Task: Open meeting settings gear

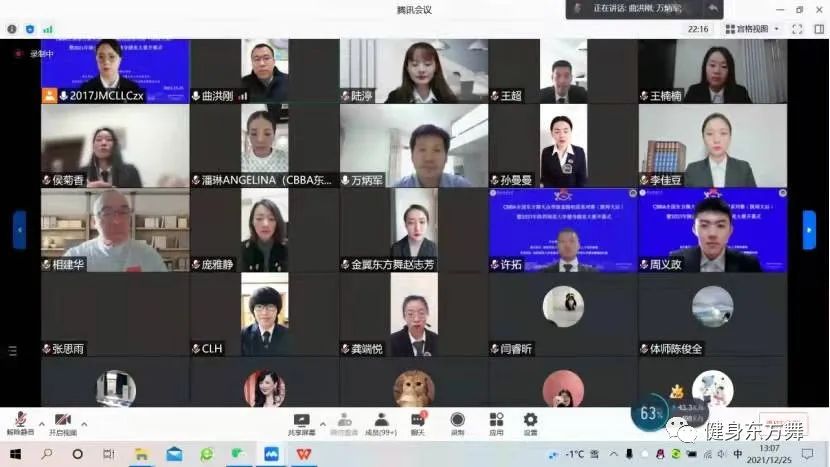Action: pos(530,424)
